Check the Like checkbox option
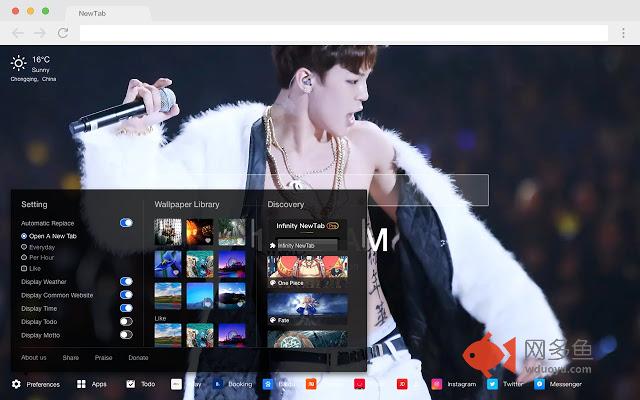The width and height of the screenshot is (640, 400). [x=24, y=268]
